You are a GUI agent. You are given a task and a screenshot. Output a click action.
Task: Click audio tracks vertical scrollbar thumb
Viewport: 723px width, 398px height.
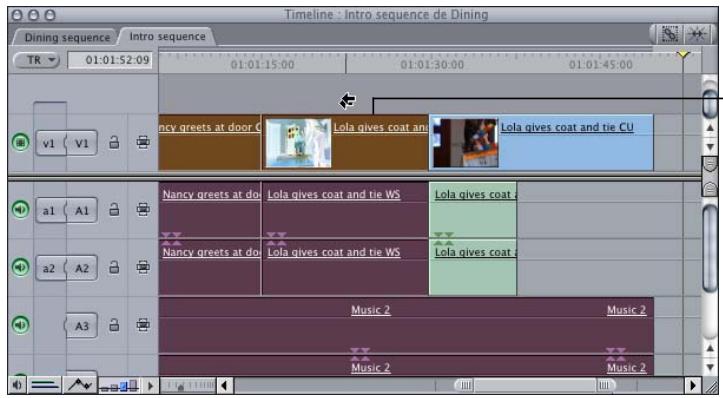coord(710,248)
